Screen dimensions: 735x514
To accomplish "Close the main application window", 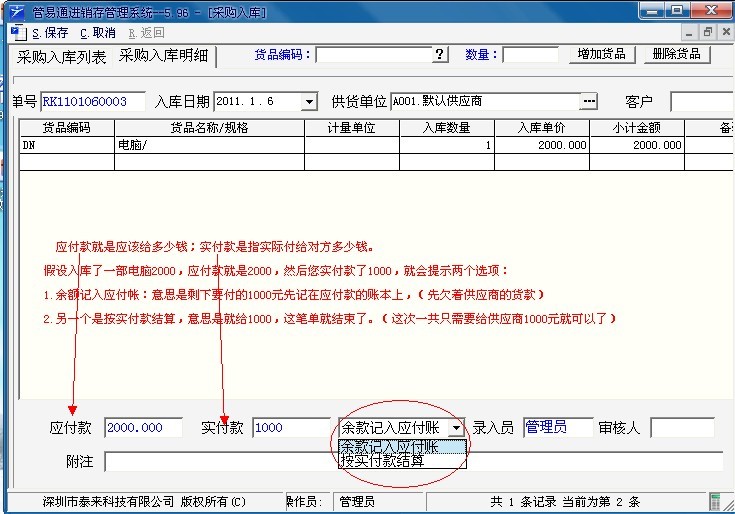I will [712, 11].
